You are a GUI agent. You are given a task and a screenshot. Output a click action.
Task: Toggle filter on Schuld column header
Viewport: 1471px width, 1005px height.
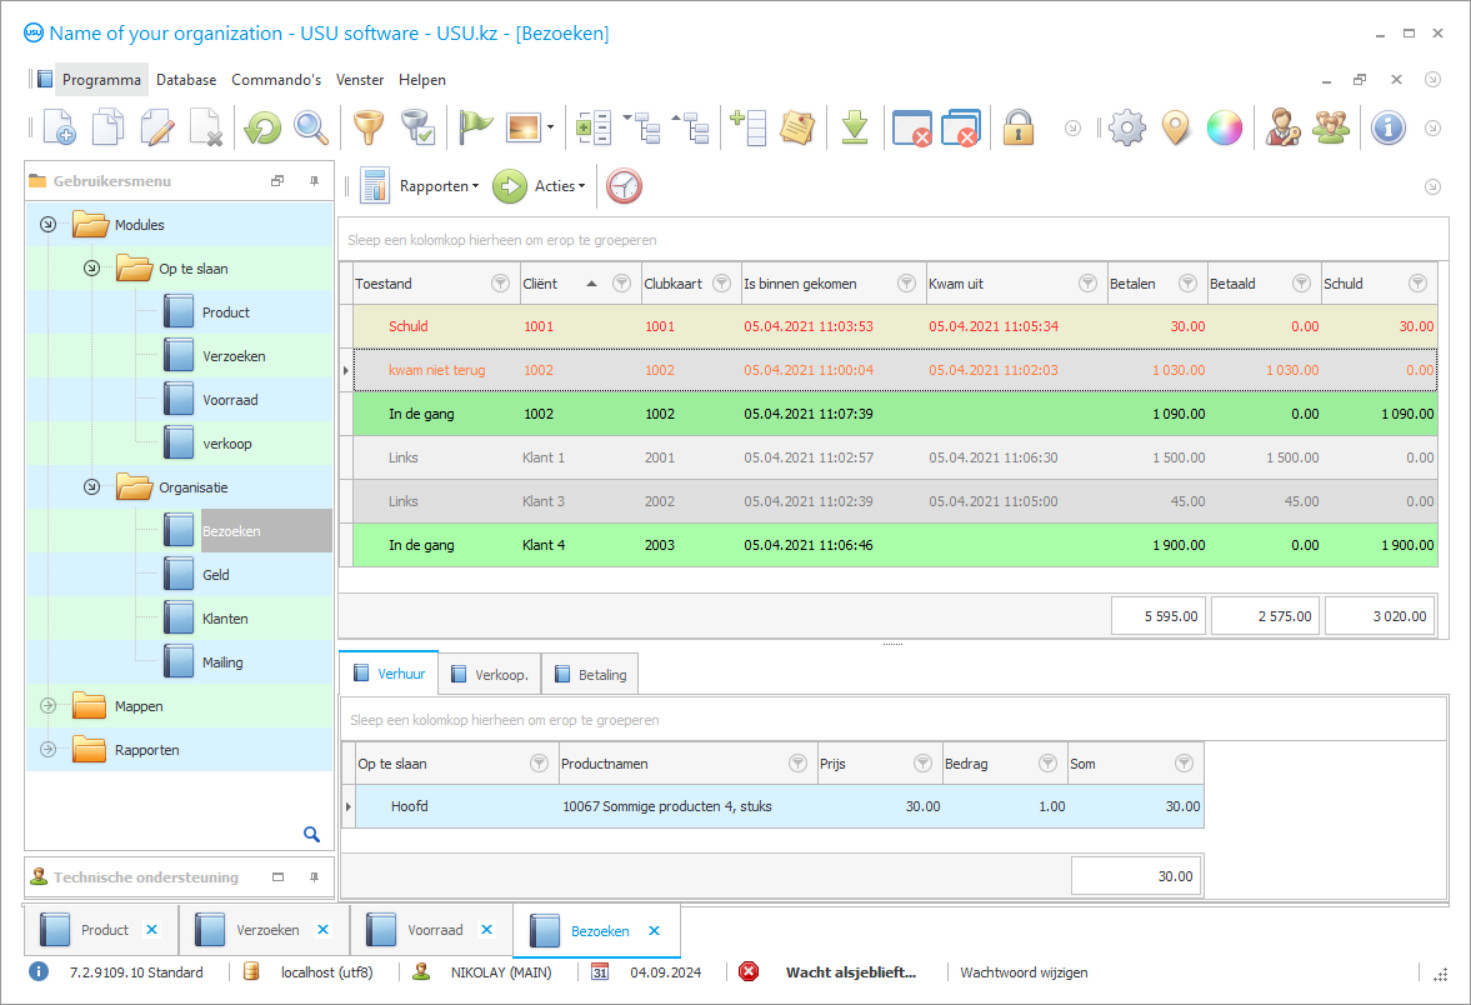tap(1417, 284)
